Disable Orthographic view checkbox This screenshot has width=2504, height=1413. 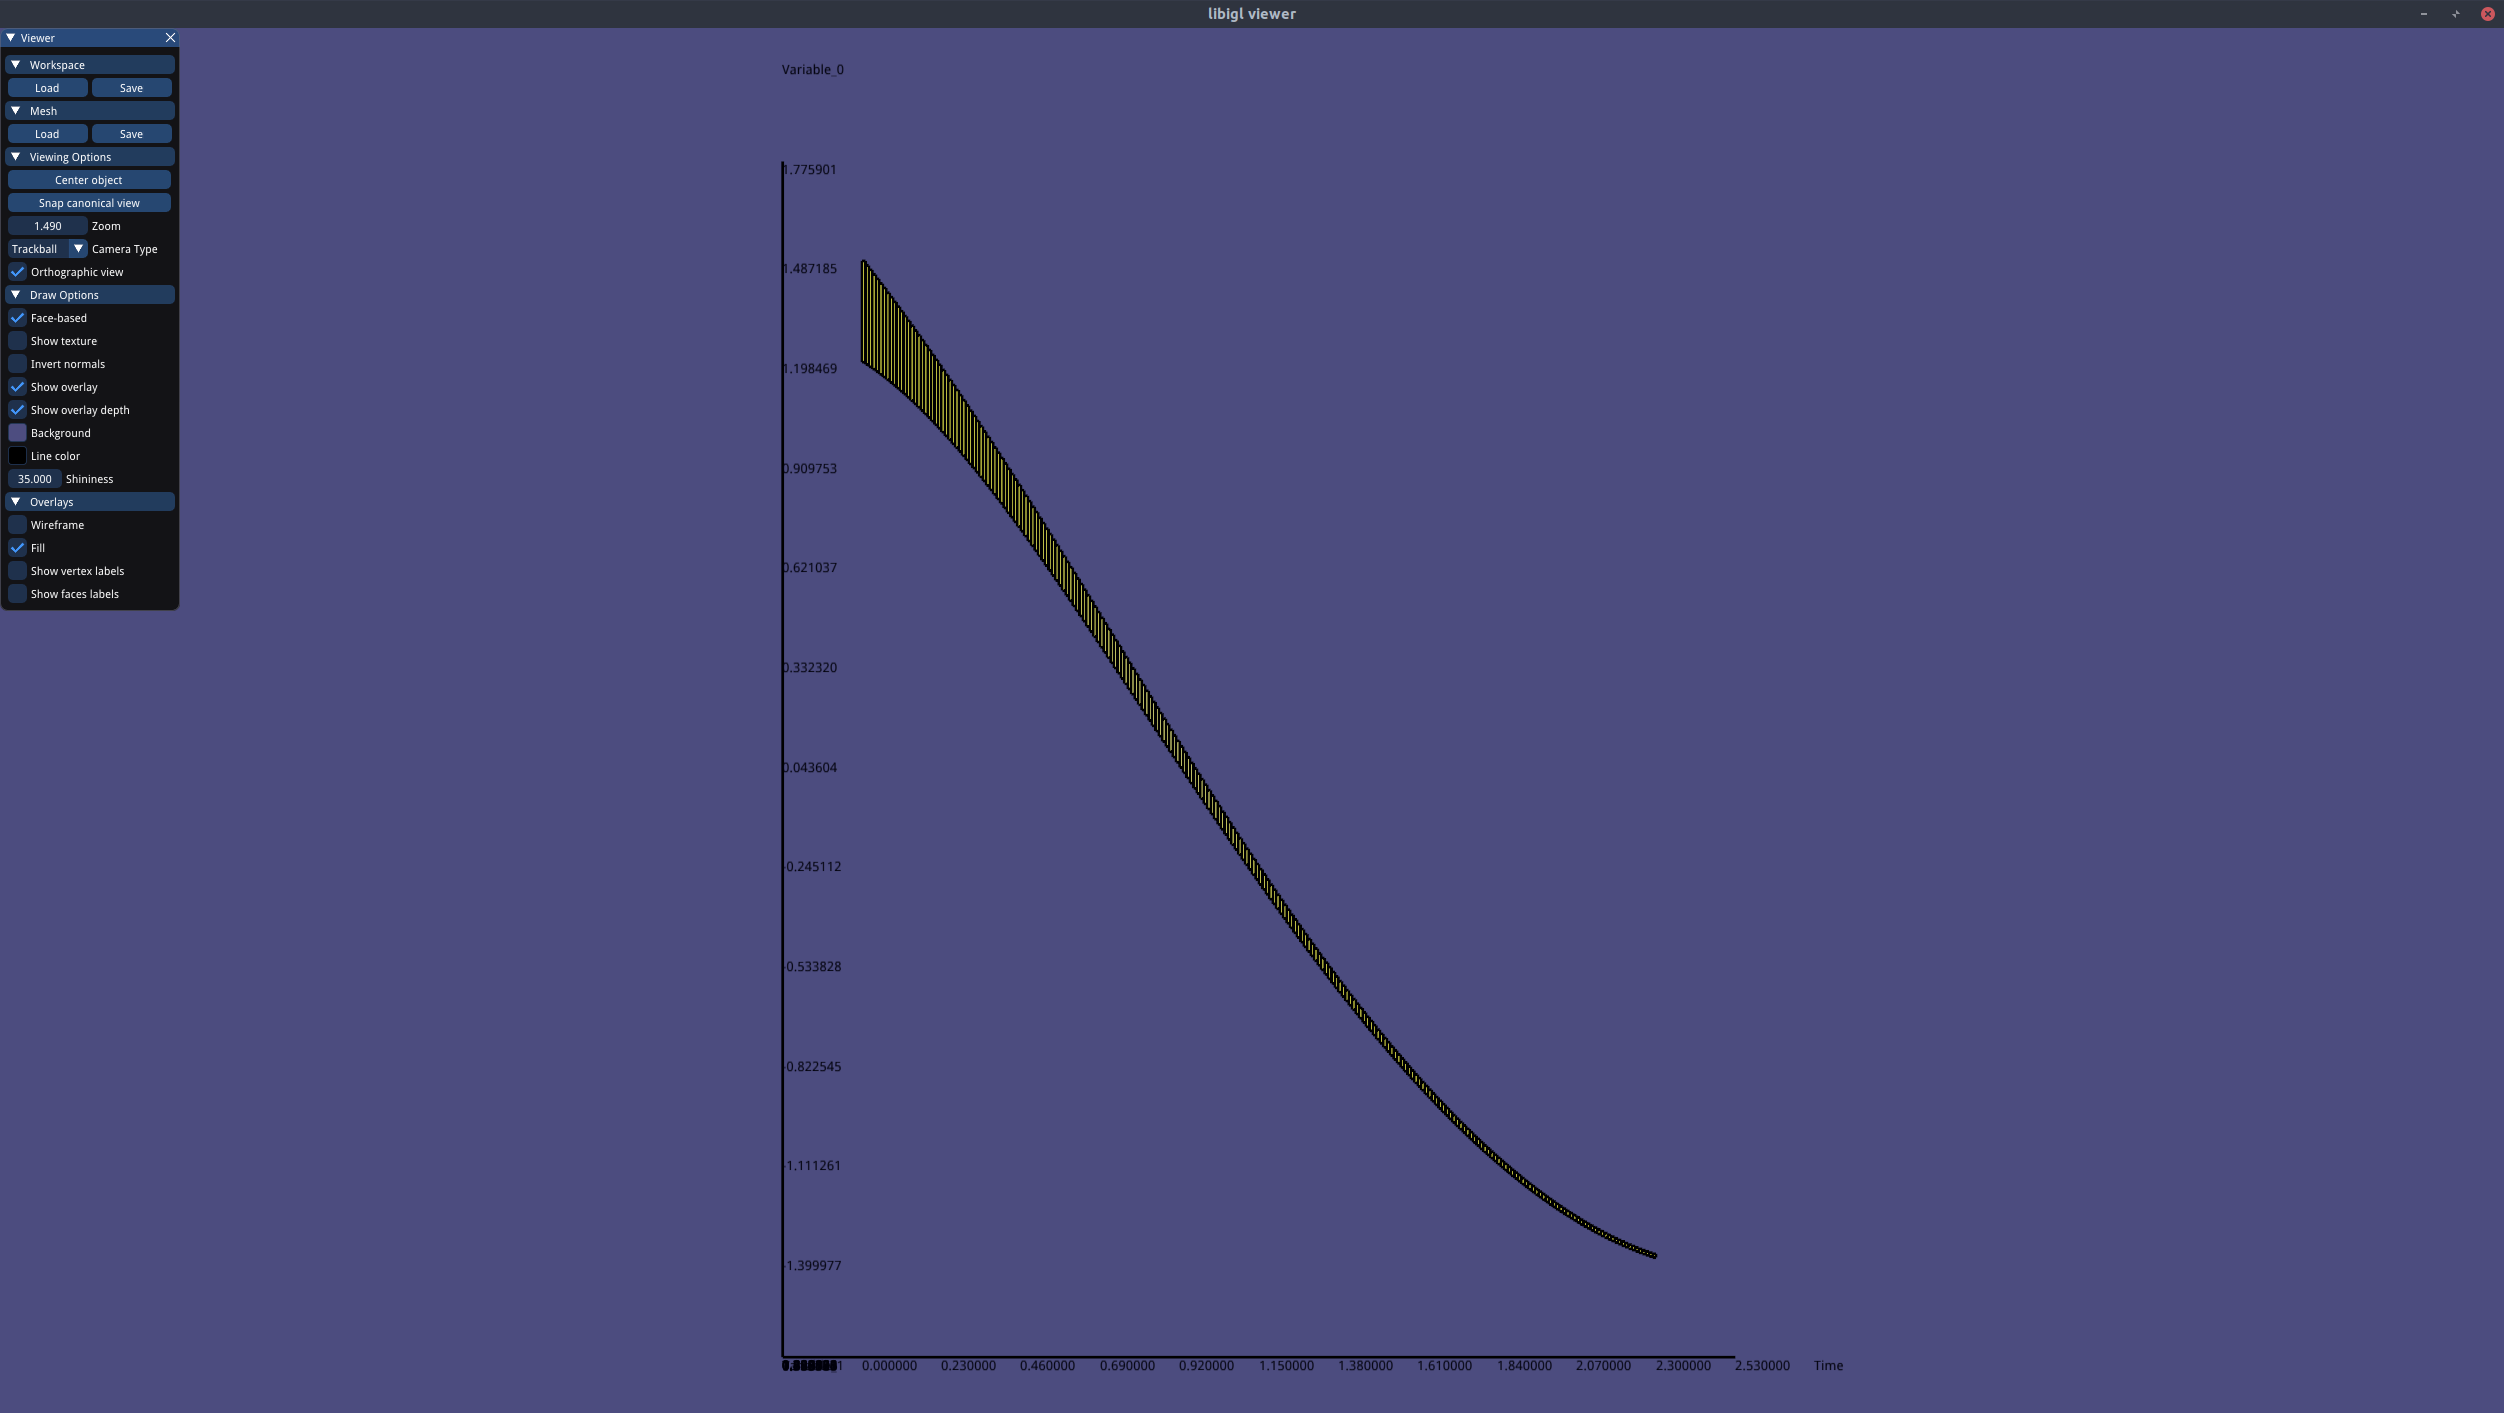(17, 272)
